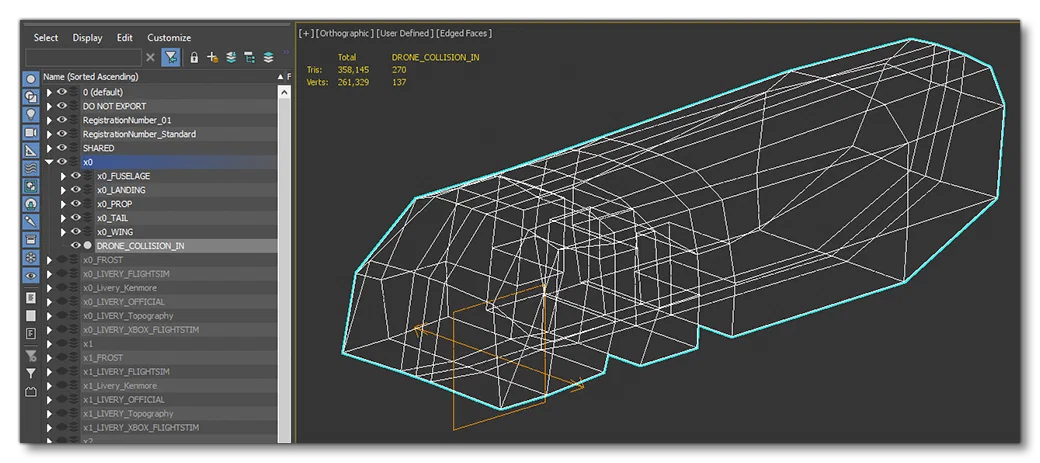Image resolution: width=1040 pixels, height=463 pixels.
Task: Click the sidebar square icon labeled F
Action: click(31, 334)
